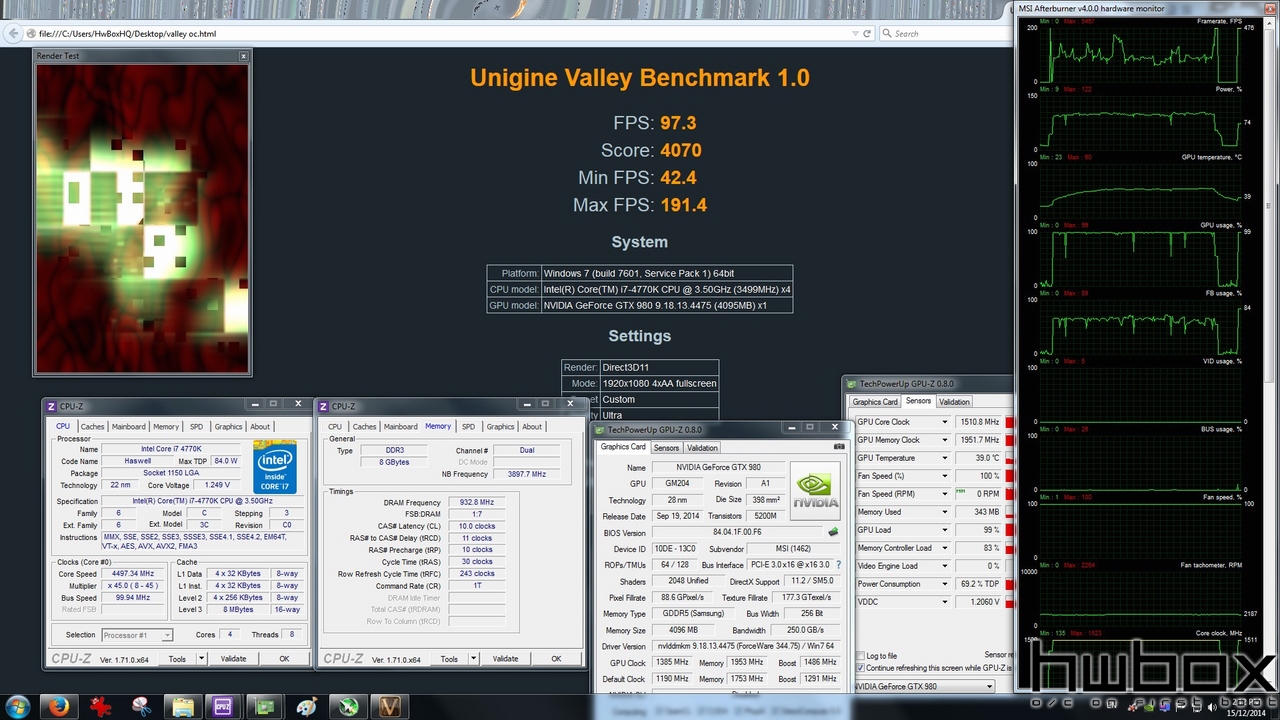Activate the purple CPU-Z taskbar icon
The image size is (1280, 720).
[223, 706]
